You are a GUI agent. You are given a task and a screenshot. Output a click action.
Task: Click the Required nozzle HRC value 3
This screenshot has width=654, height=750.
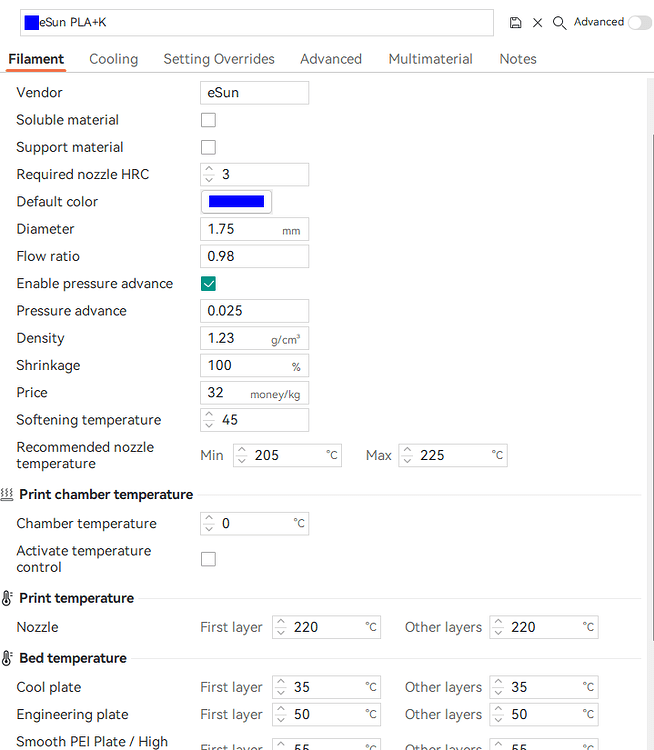click(x=226, y=175)
